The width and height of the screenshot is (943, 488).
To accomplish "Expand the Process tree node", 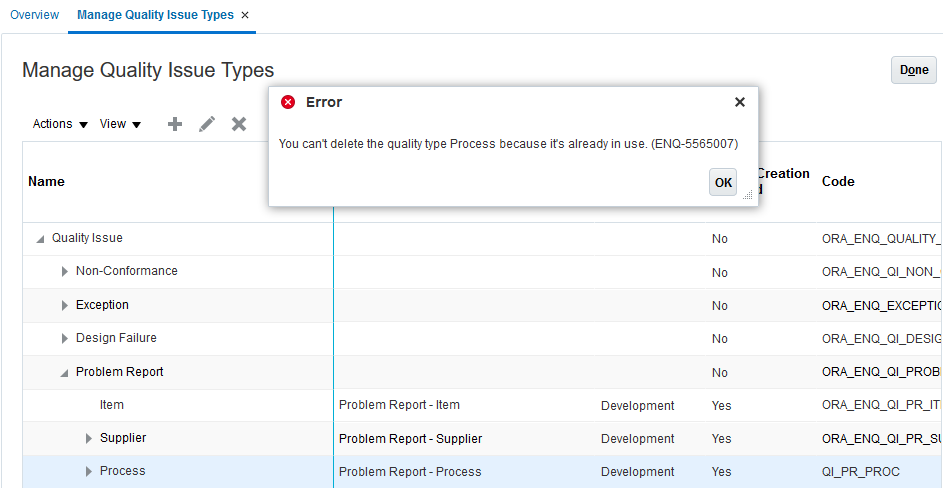I will tap(89, 471).
